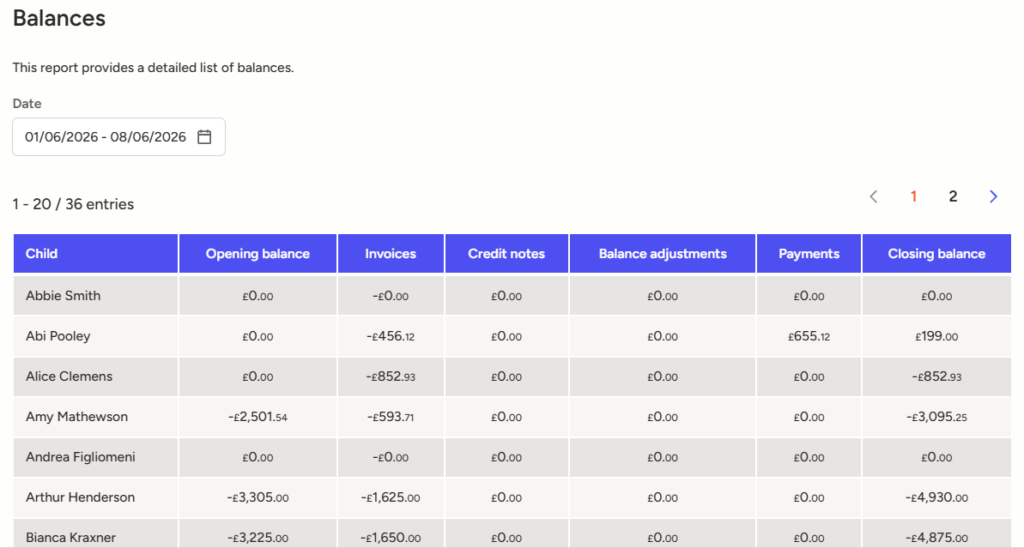The height and width of the screenshot is (548, 1024).
Task: Click the Child column header
Action: coord(95,253)
